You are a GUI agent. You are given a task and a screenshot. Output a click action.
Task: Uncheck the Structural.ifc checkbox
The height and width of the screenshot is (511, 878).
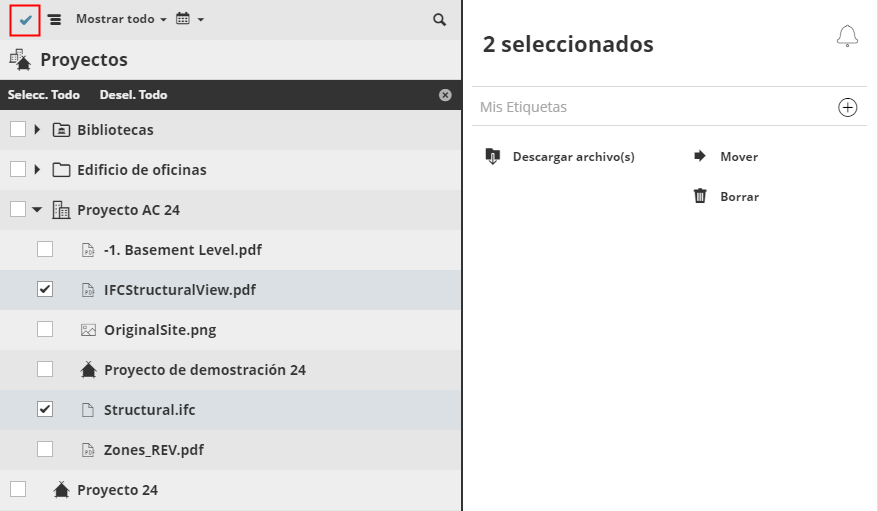[x=45, y=409]
